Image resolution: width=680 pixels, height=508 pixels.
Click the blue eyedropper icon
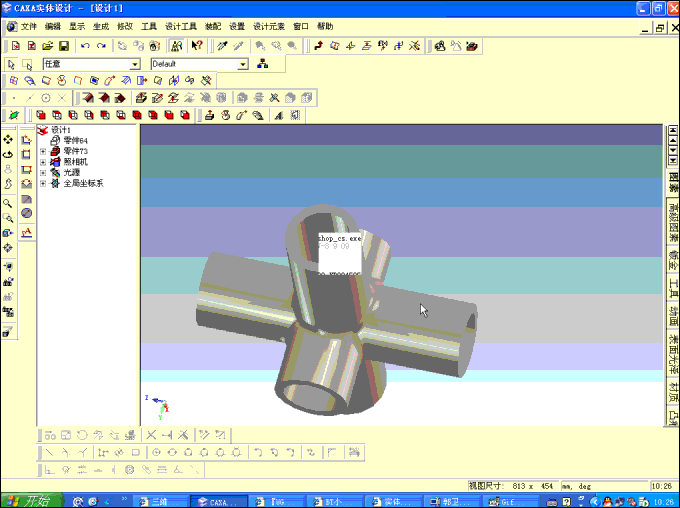pyautogui.click(x=222, y=46)
